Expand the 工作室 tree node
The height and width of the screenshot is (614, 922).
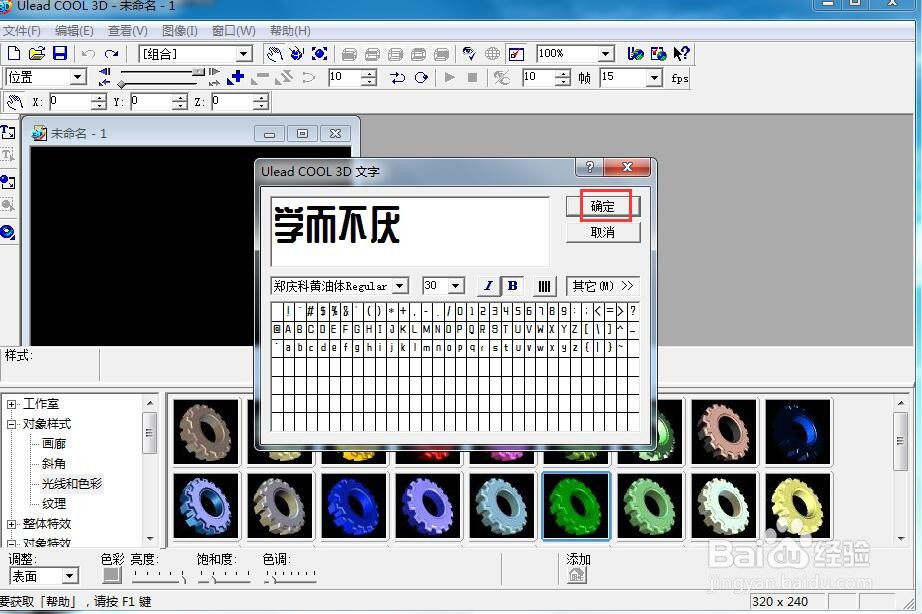click(x=11, y=404)
